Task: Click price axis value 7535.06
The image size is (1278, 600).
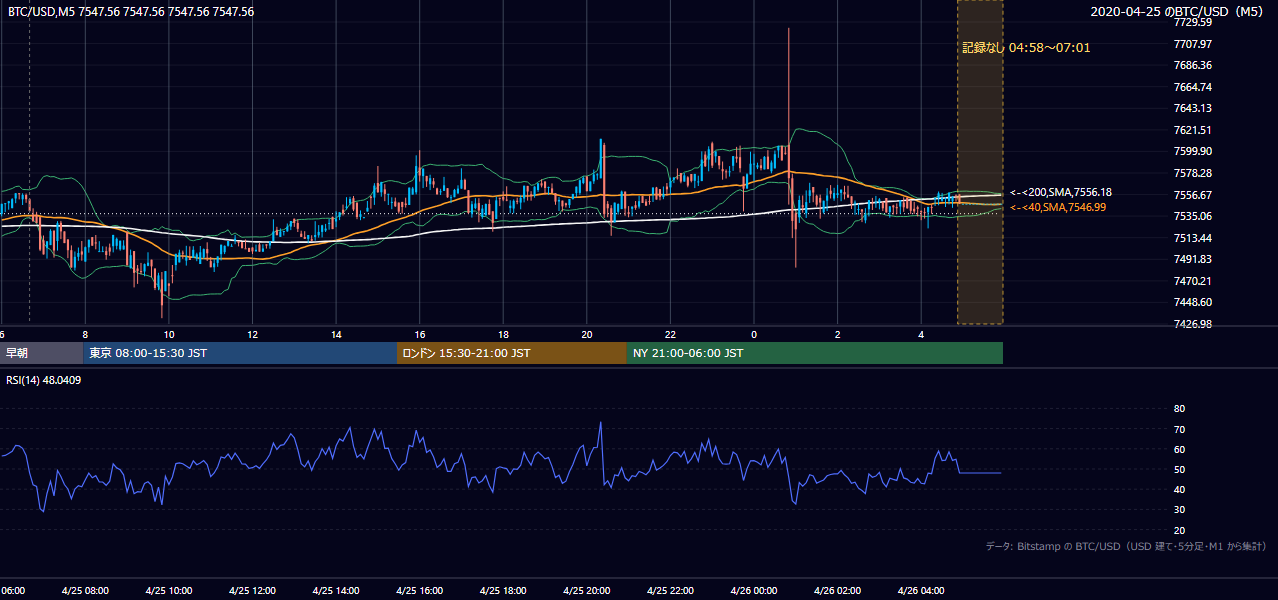Action: 1193,216
